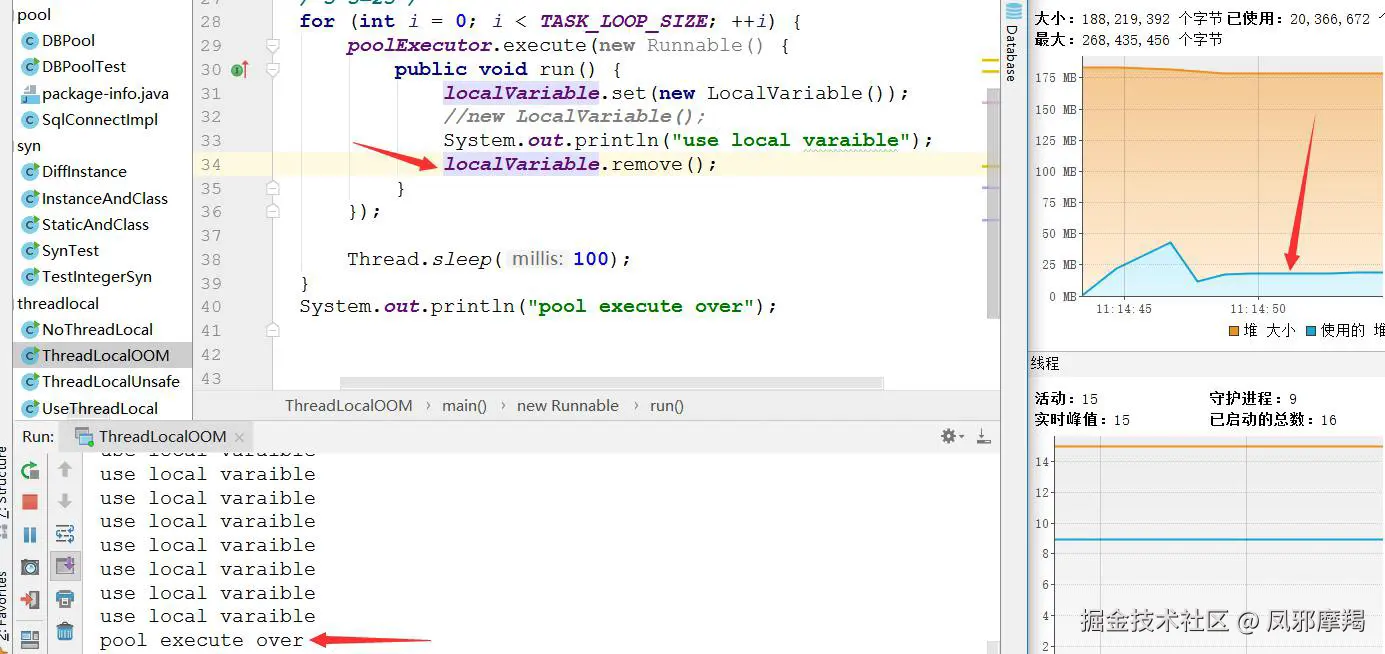Stop the running process with red square
The height and width of the screenshot is (654, 1385).
30,502
